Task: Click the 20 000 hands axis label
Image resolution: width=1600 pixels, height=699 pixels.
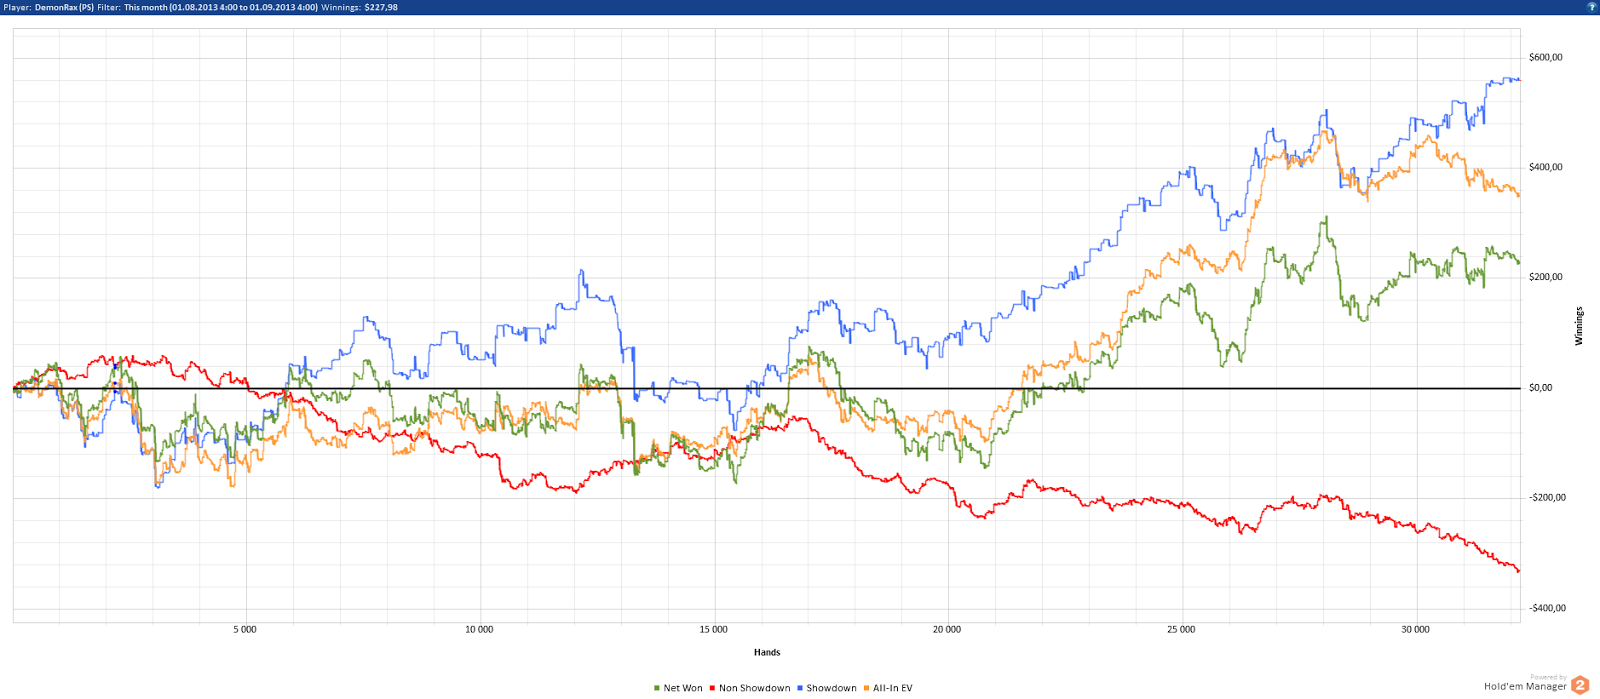Action: [x=947, y=629]
